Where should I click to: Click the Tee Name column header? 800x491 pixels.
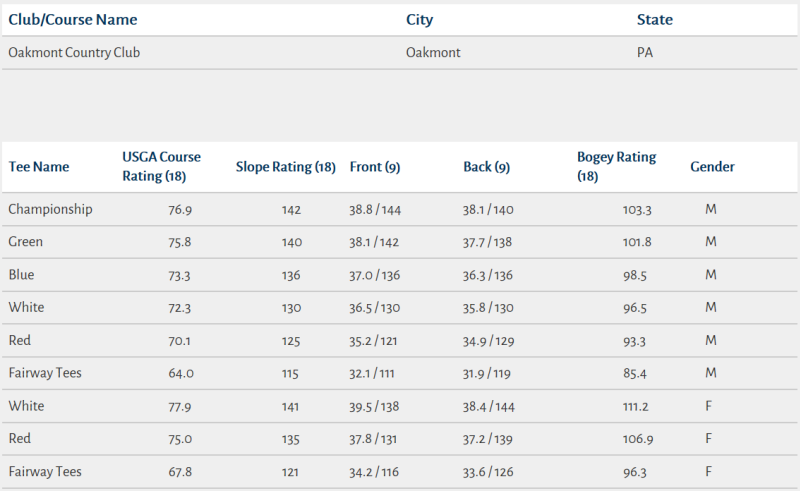pyautogui.click(x=39, y=167)
